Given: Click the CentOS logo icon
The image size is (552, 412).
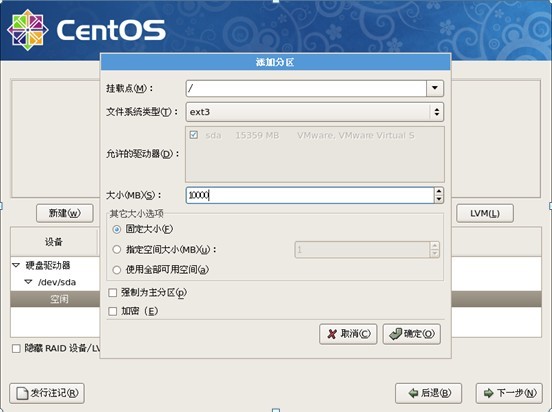Looking at the screenshot, I should click(27, 30).
